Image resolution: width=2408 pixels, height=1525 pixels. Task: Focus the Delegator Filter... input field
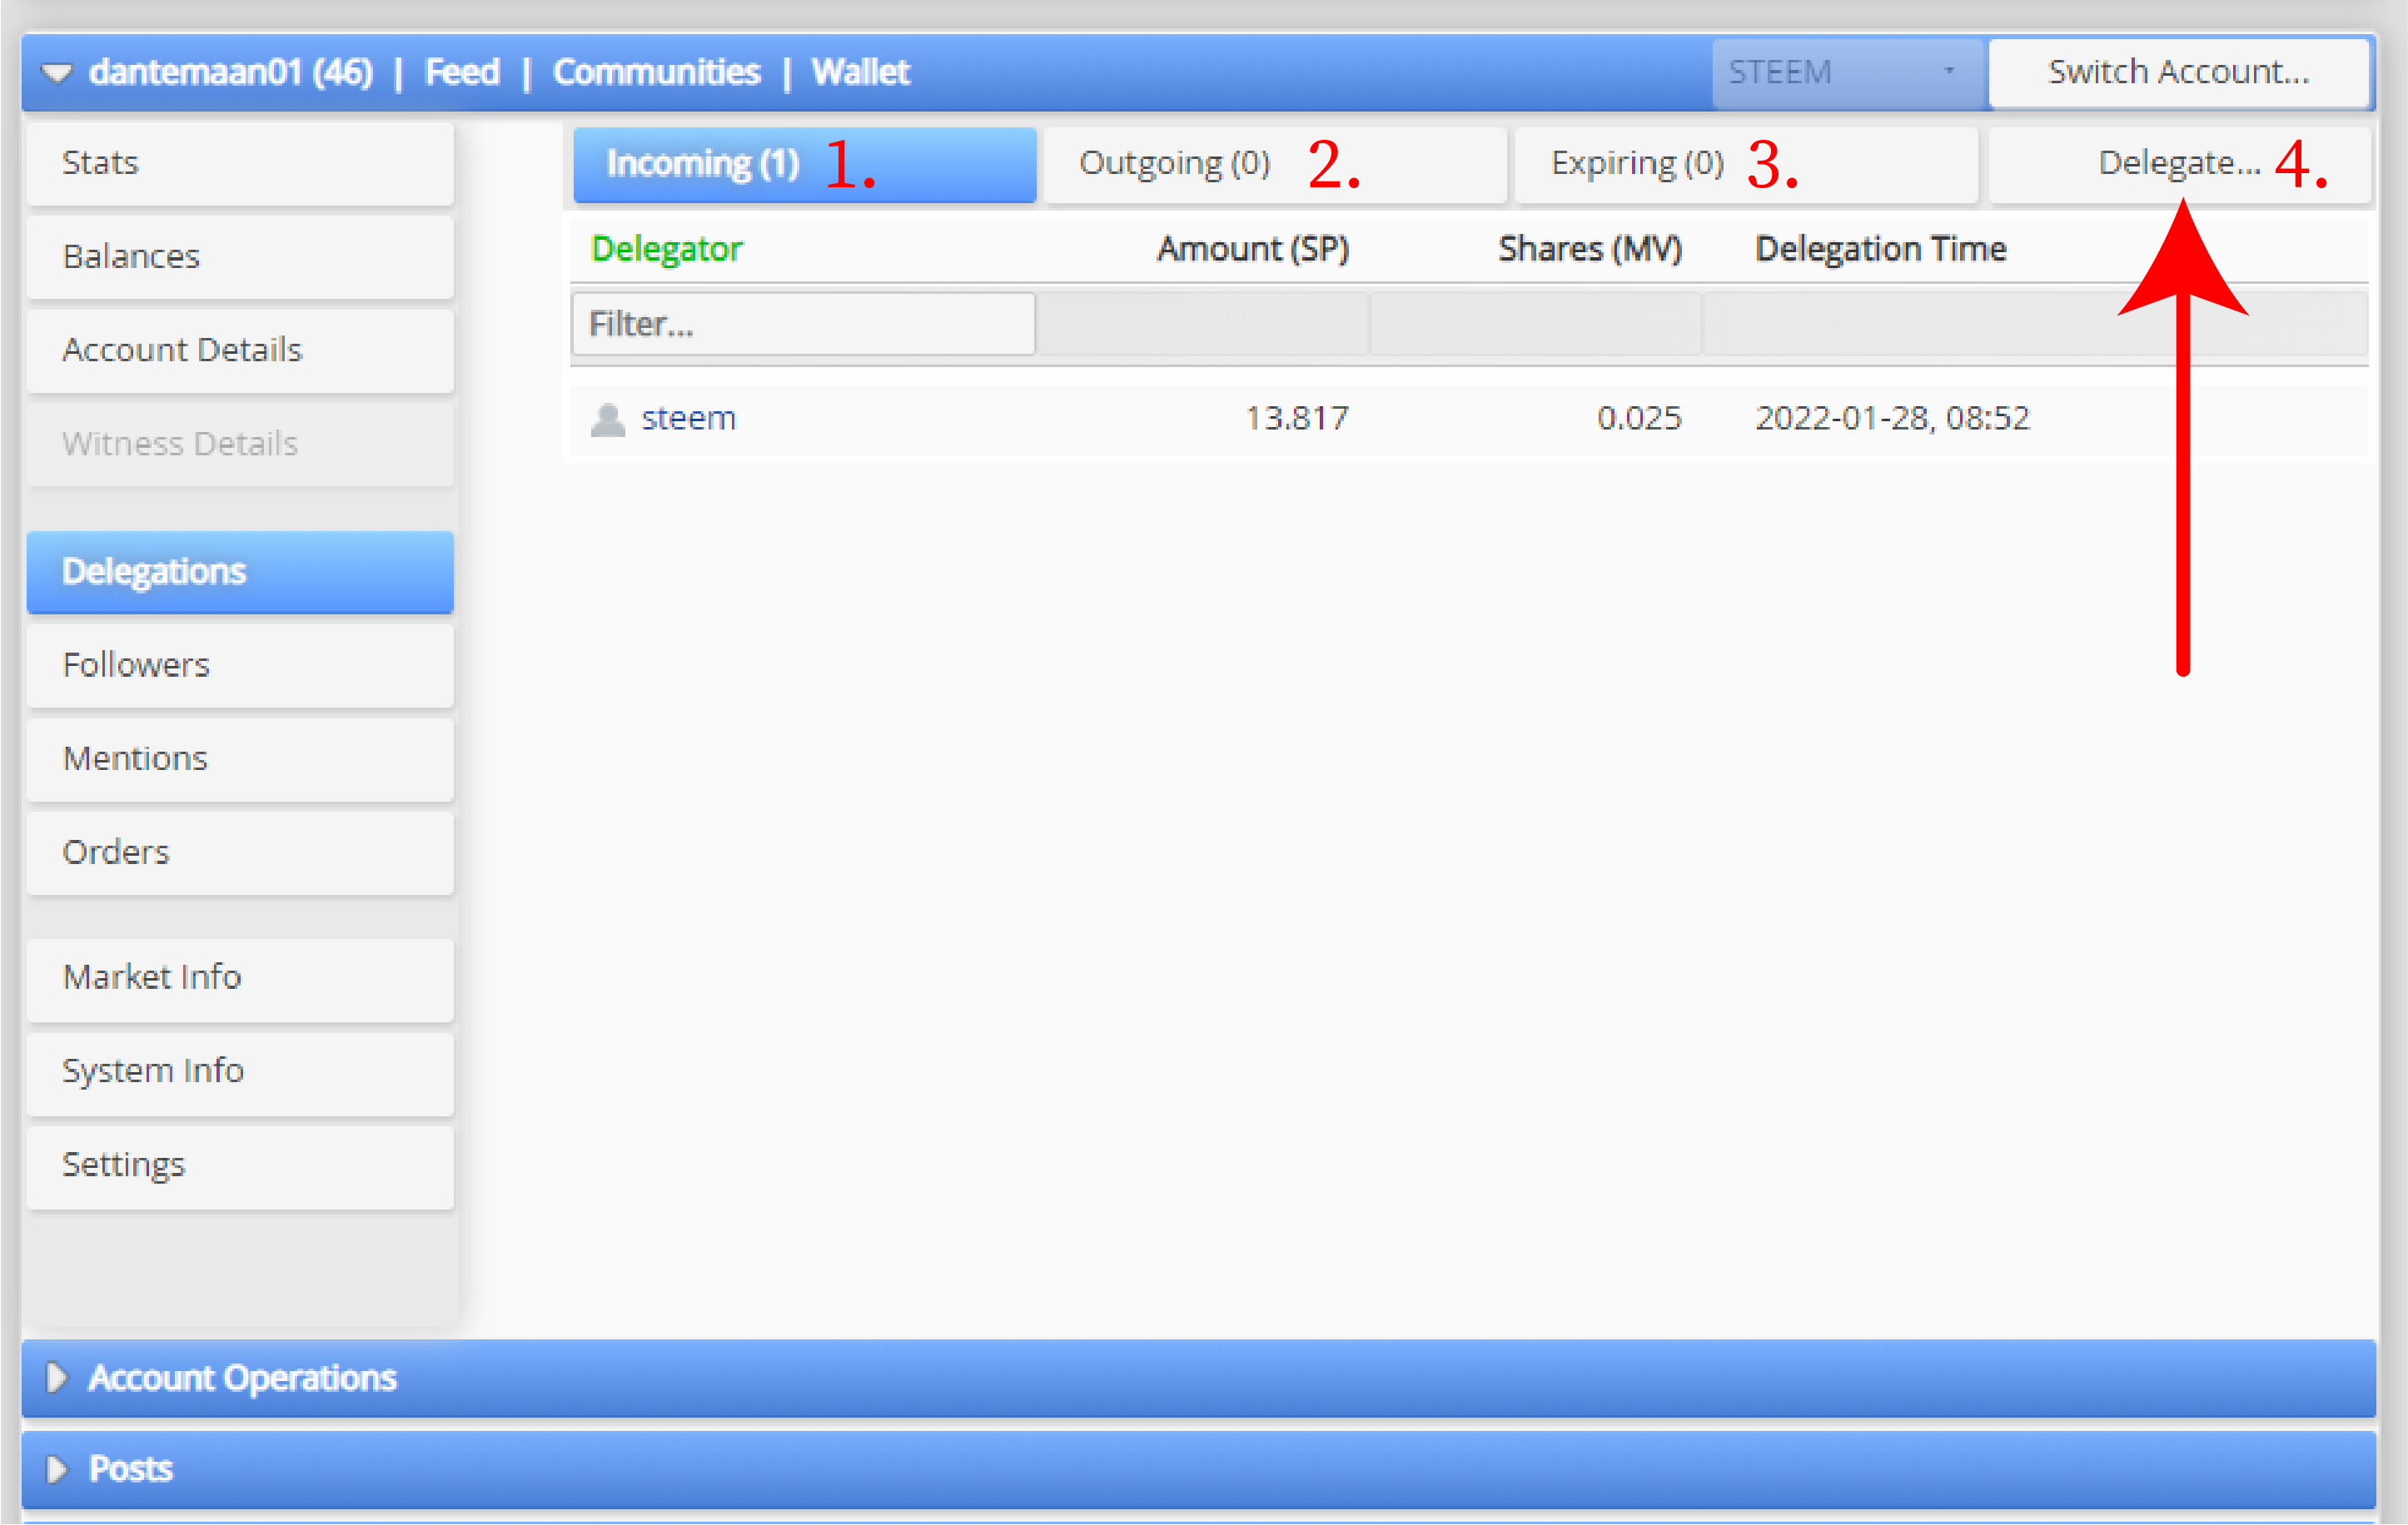coord(803,324)
